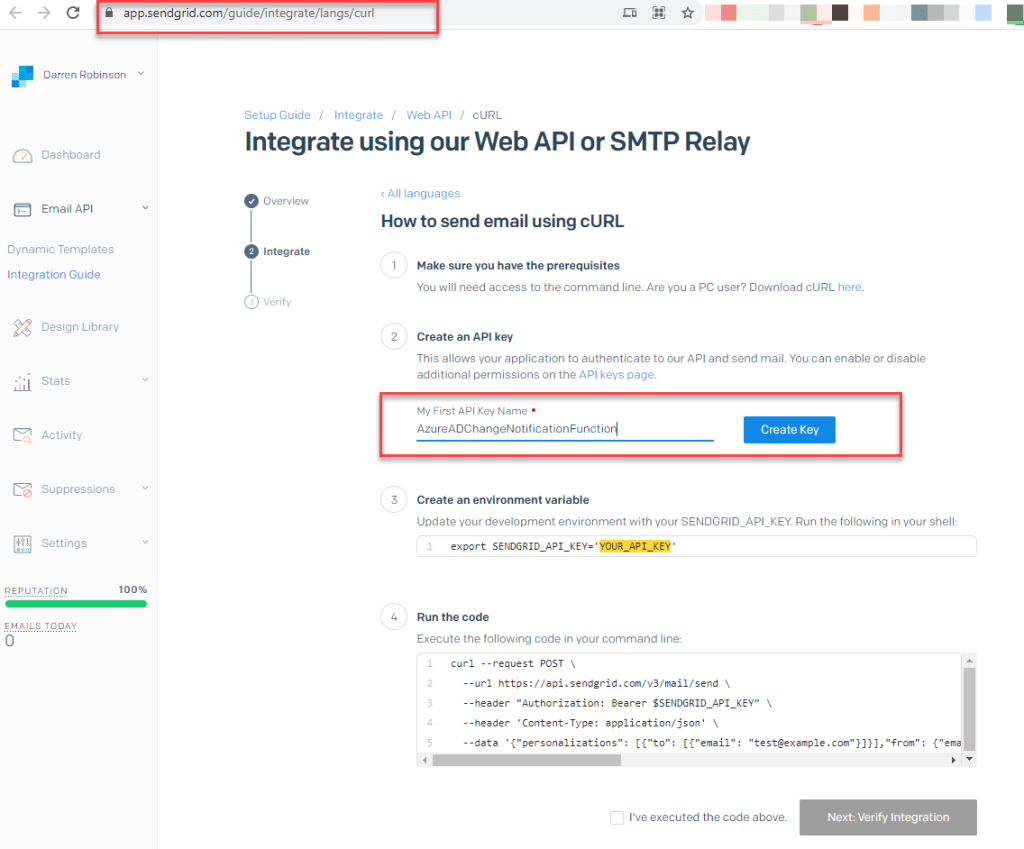Click the Stats chart icon
Image resolution: width=1024 pixels, height=849 pixels.
(22, 381)
